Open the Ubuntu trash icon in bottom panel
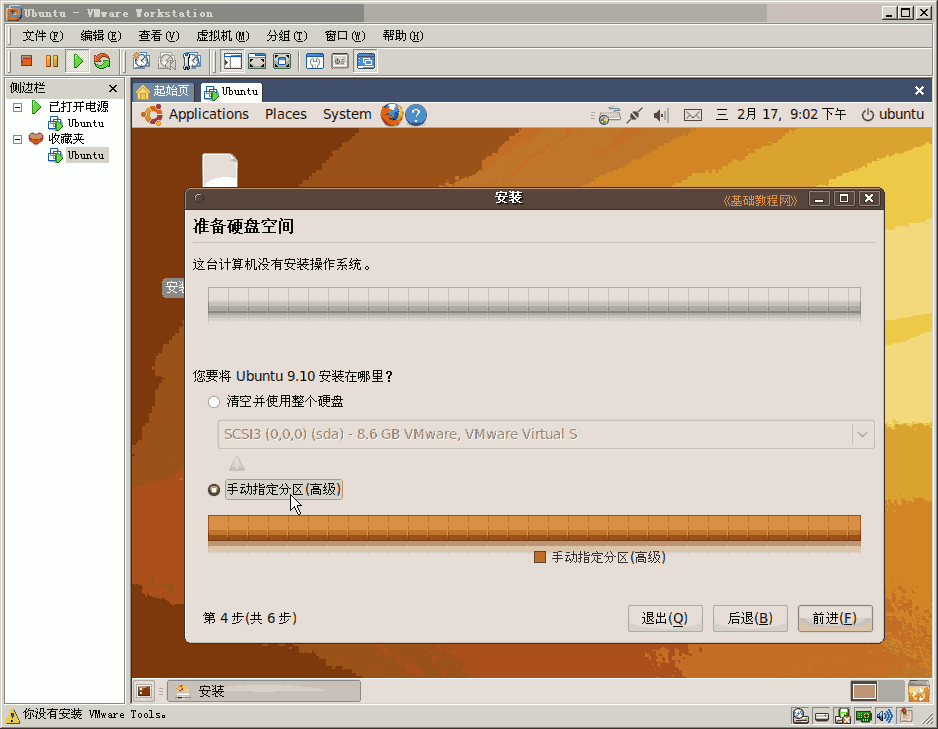The height and width of the screenshot is (729, 938). point(918,691)
